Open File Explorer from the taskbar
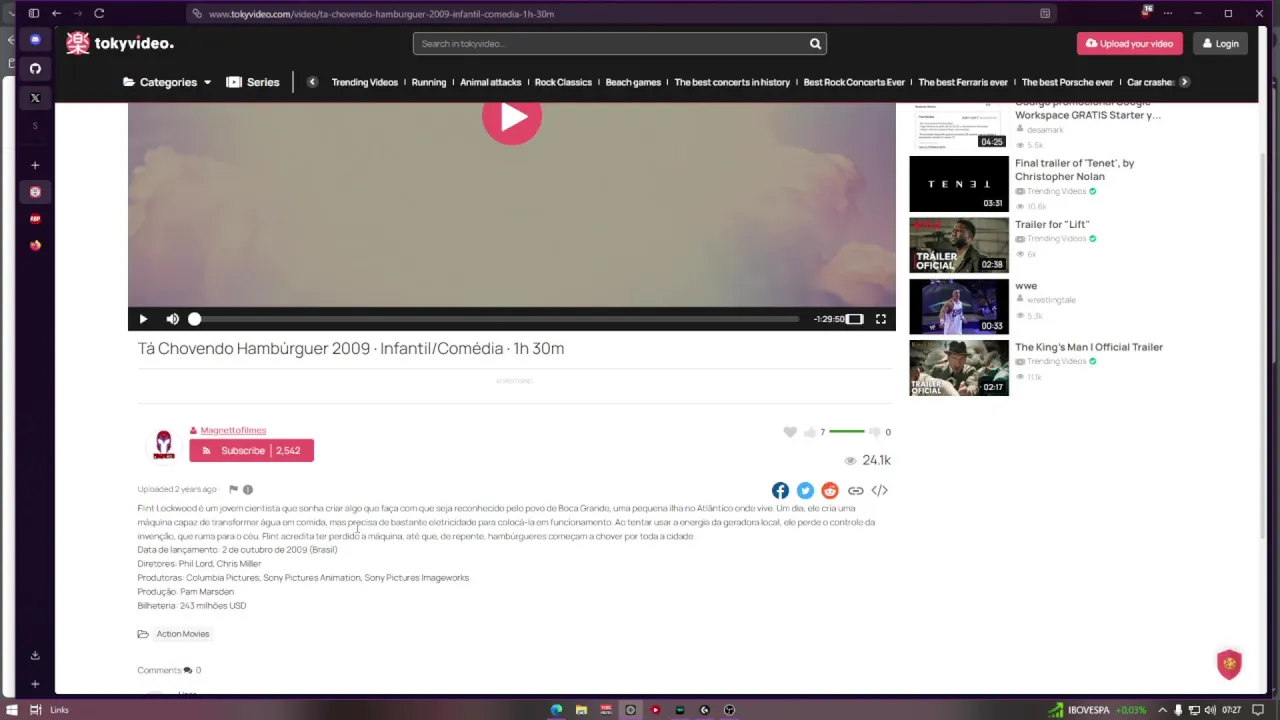This screenshot has height=720, width=1280. point(581,710)
